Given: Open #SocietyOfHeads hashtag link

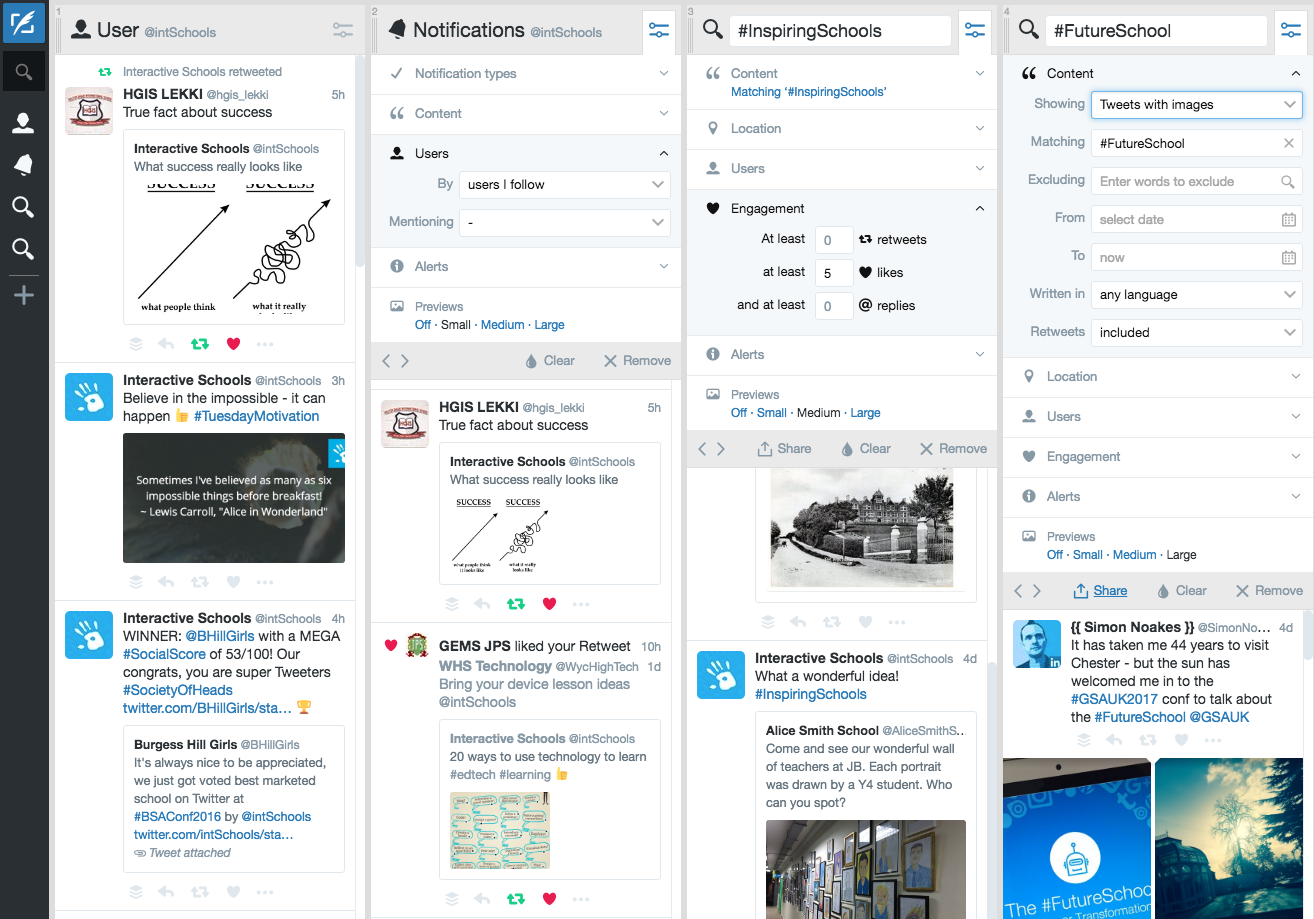Looking at the screenshot, I should pos(178,690).
